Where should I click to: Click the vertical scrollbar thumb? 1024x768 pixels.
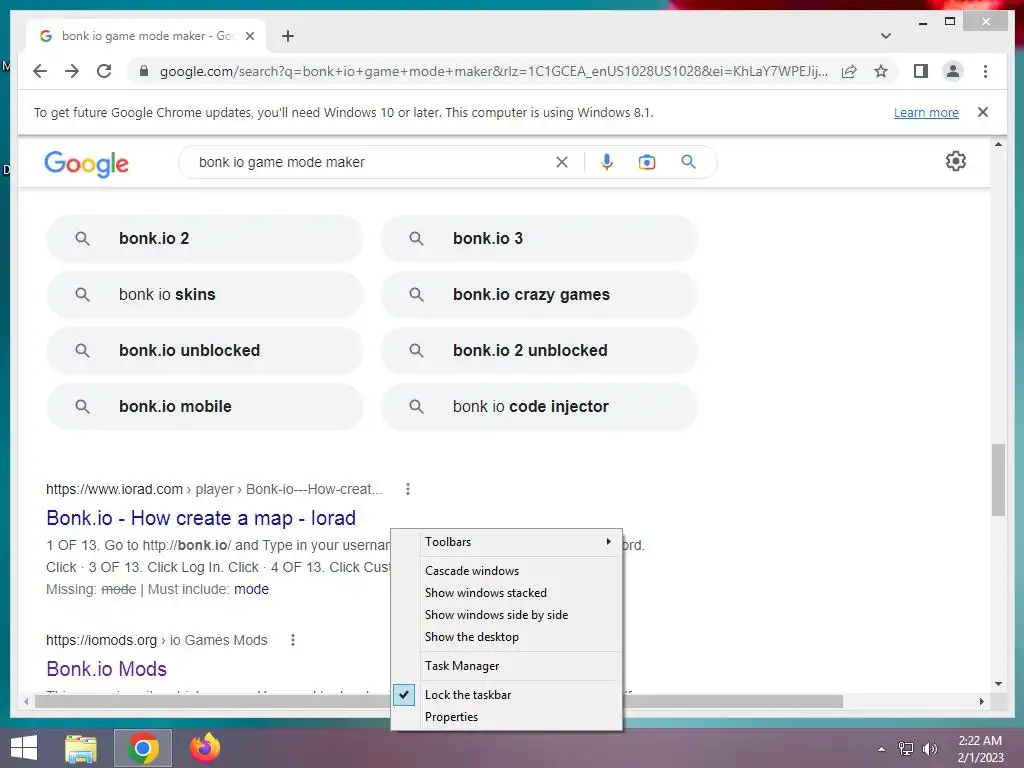click(998, 480)
